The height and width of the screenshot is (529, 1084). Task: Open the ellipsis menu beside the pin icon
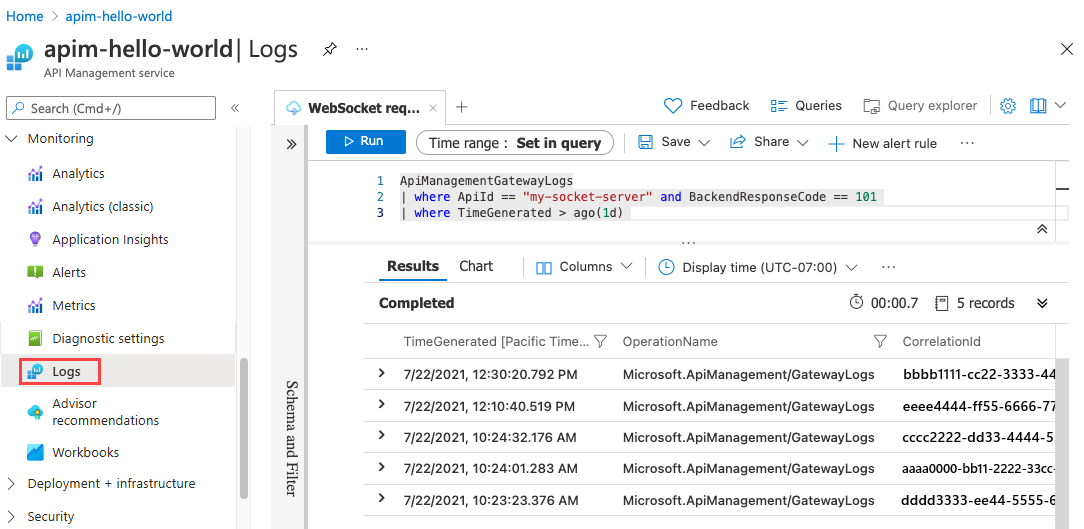pyautogui.click(x=362, y=50)
